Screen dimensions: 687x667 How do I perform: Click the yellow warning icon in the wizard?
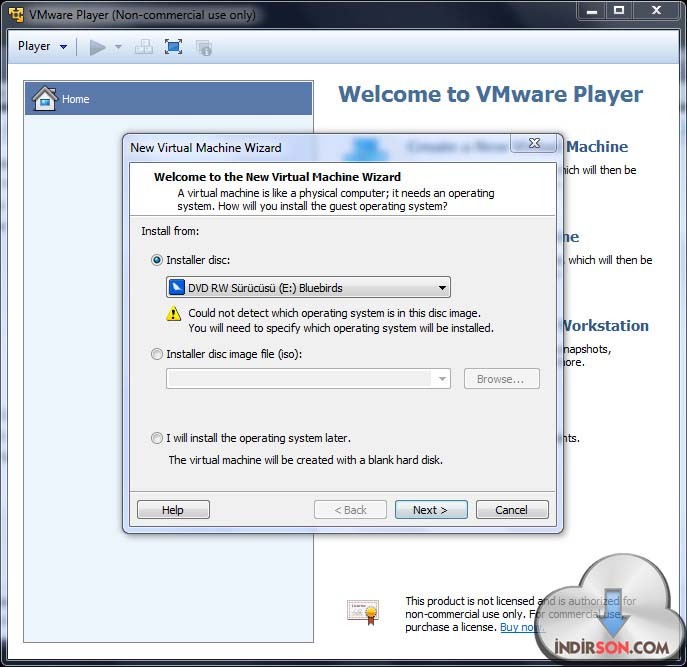174,313
